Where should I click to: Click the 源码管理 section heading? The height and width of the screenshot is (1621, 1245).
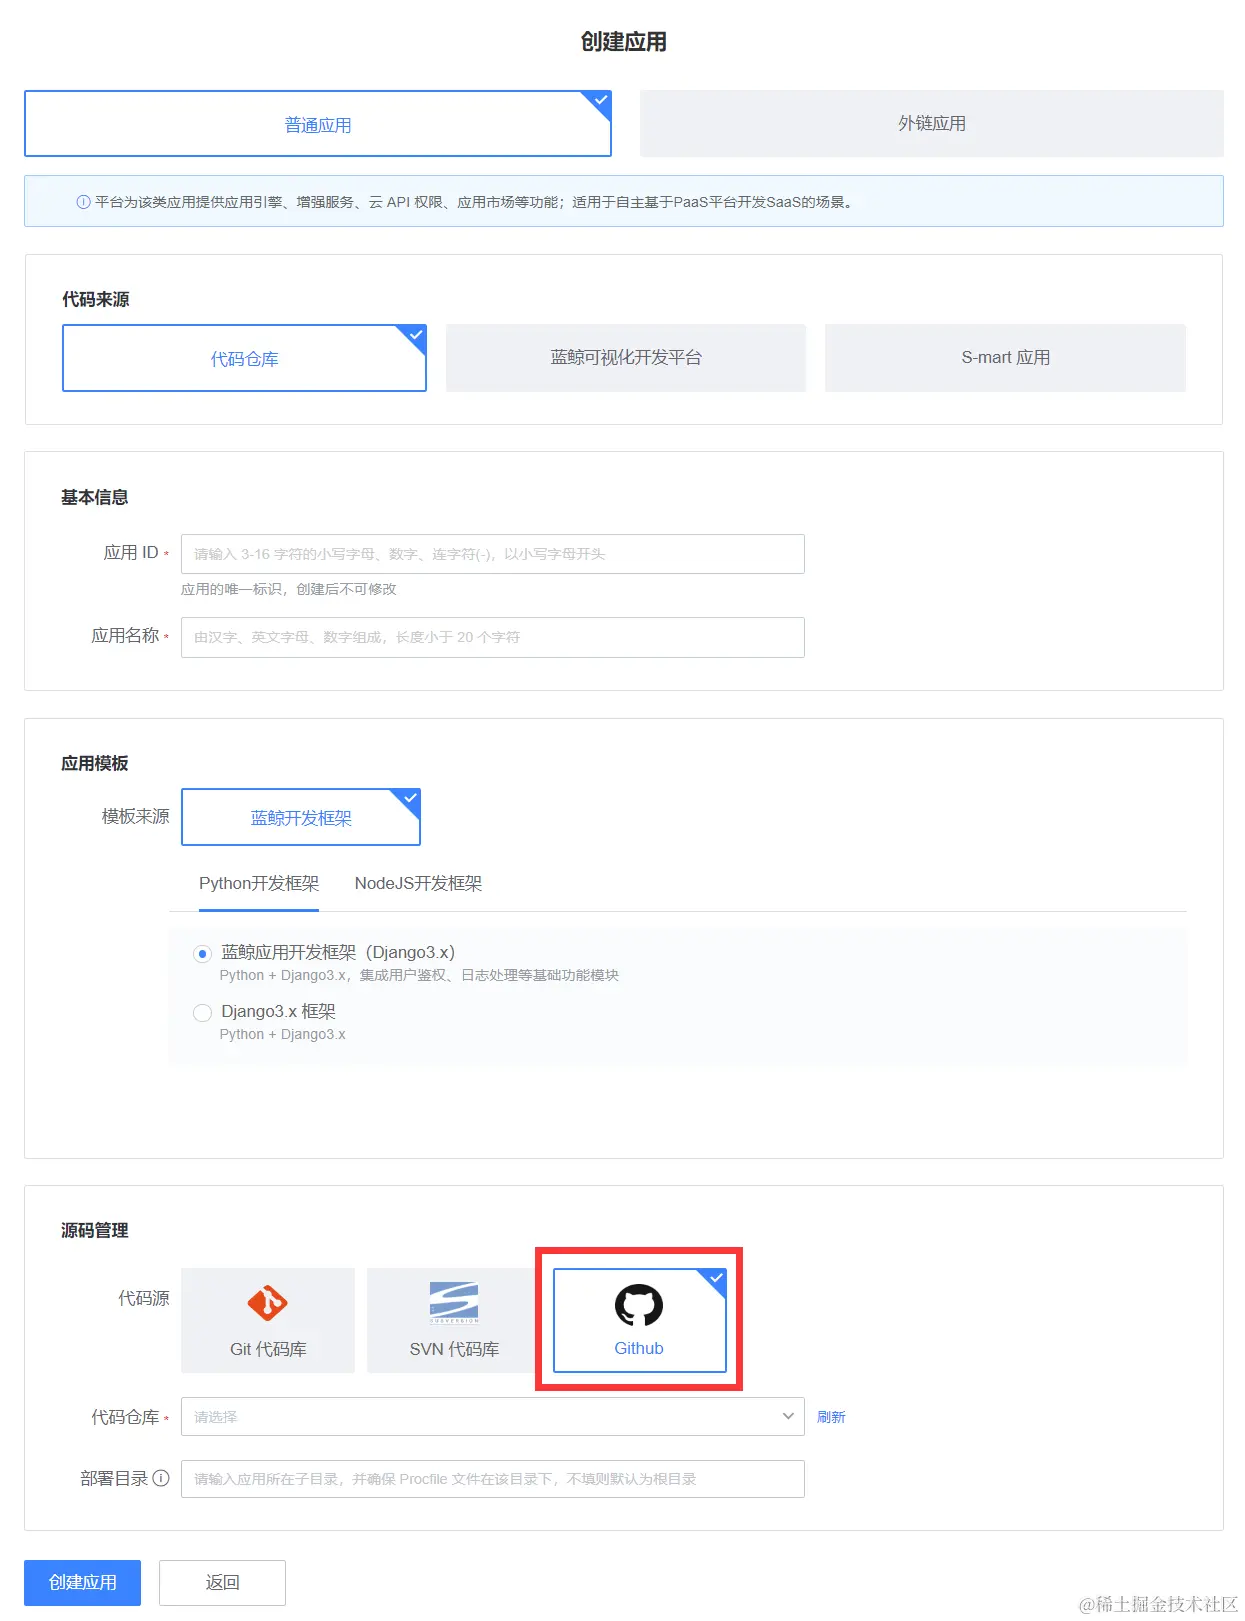pos(95,1230)
